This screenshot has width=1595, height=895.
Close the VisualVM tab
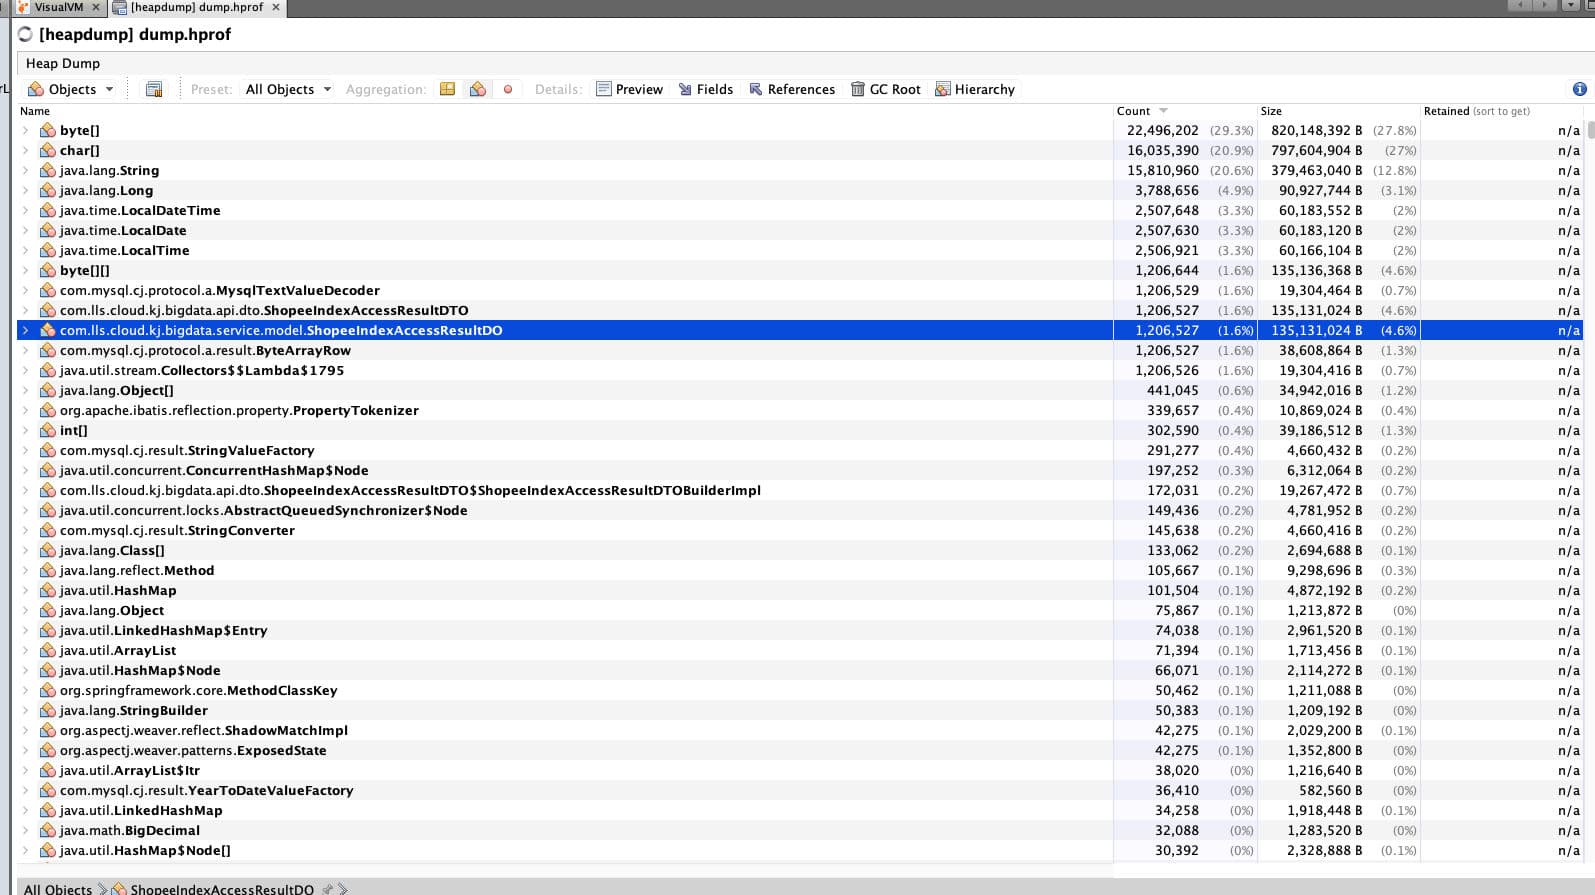click(96, 7)
